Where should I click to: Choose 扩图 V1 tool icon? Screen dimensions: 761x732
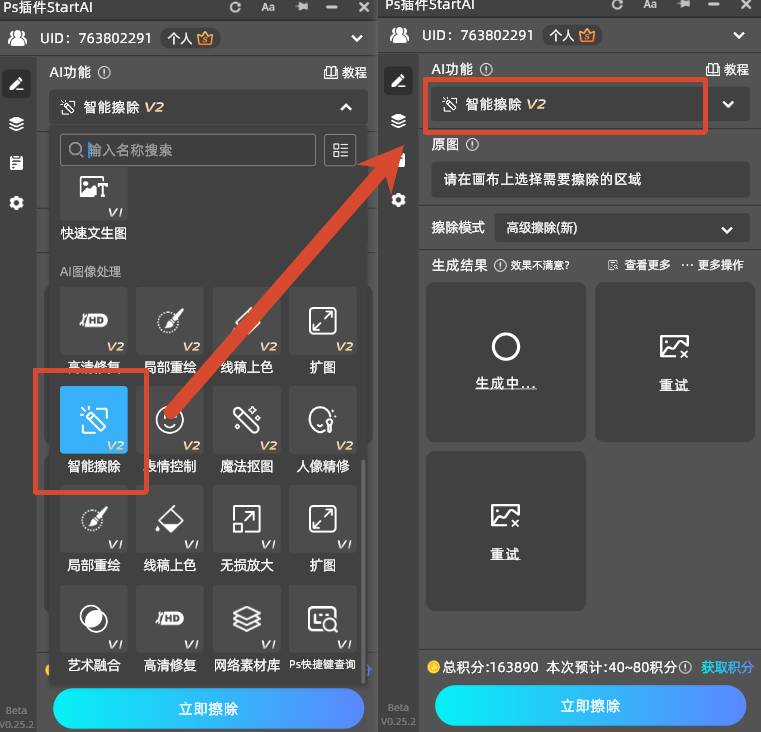click(x=323, y=519)
